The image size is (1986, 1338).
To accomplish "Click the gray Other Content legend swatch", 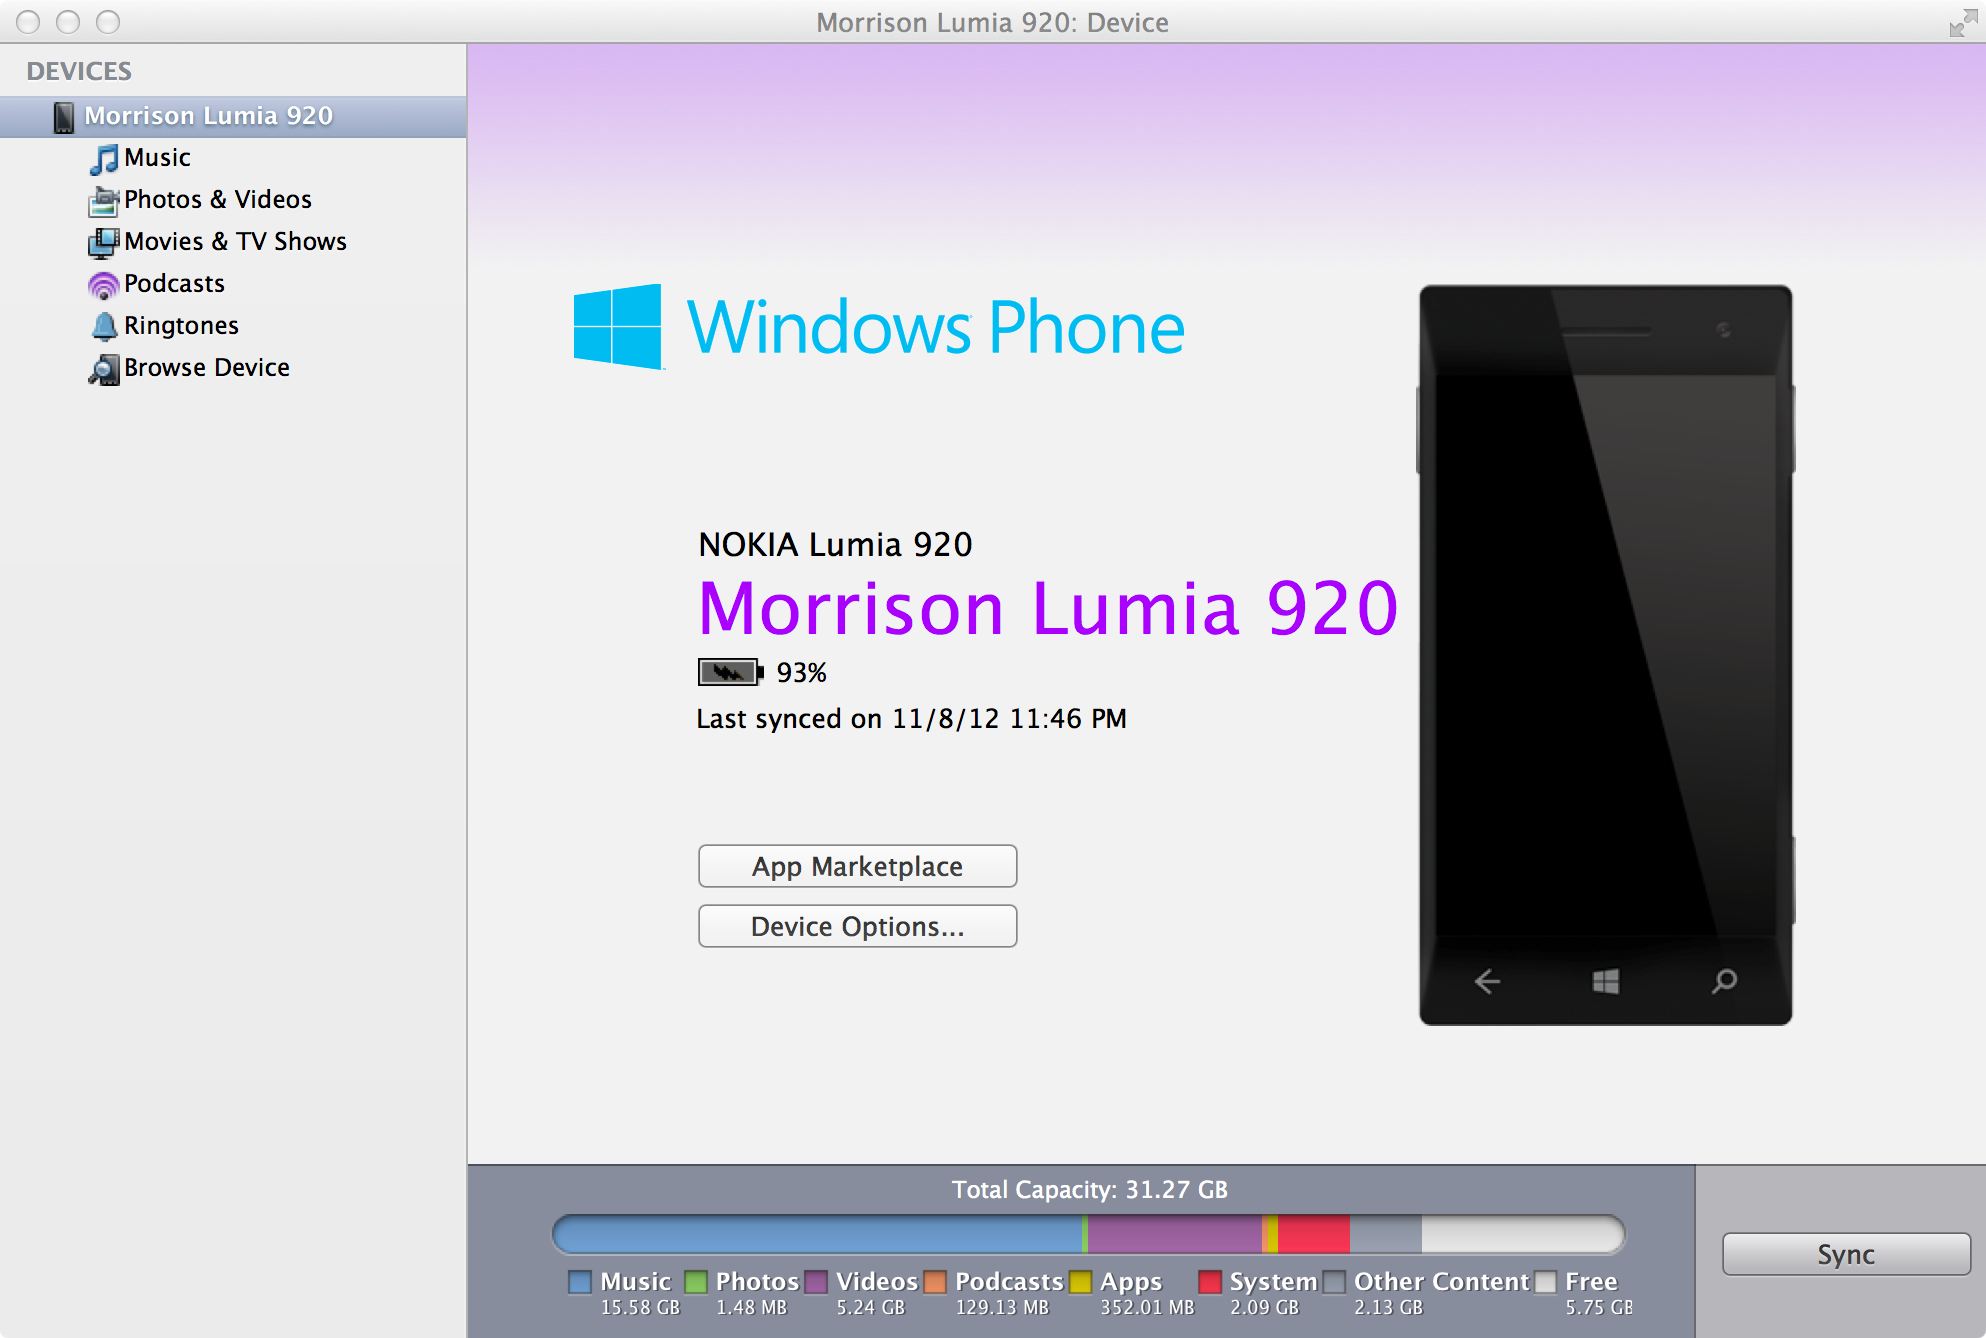I will 1334,1282.
